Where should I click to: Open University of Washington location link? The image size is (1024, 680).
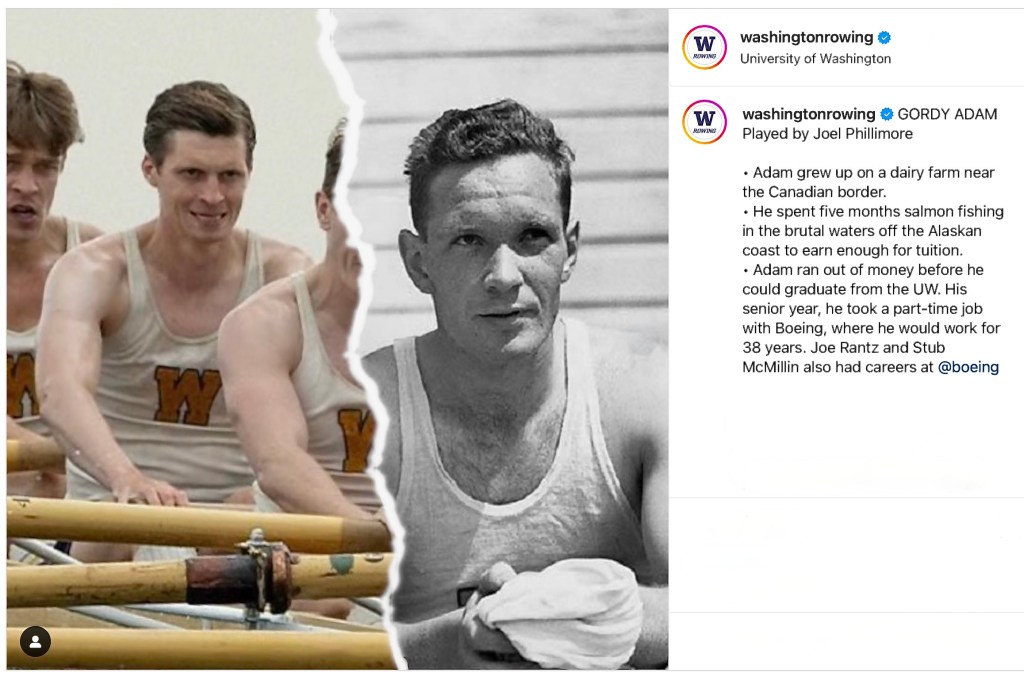coord(815,59)
